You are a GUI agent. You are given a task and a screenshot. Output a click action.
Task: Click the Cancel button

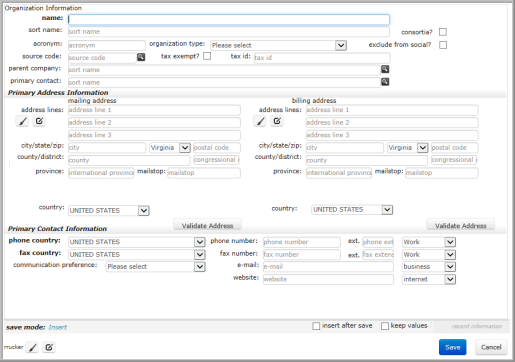(x=491, y=347)
